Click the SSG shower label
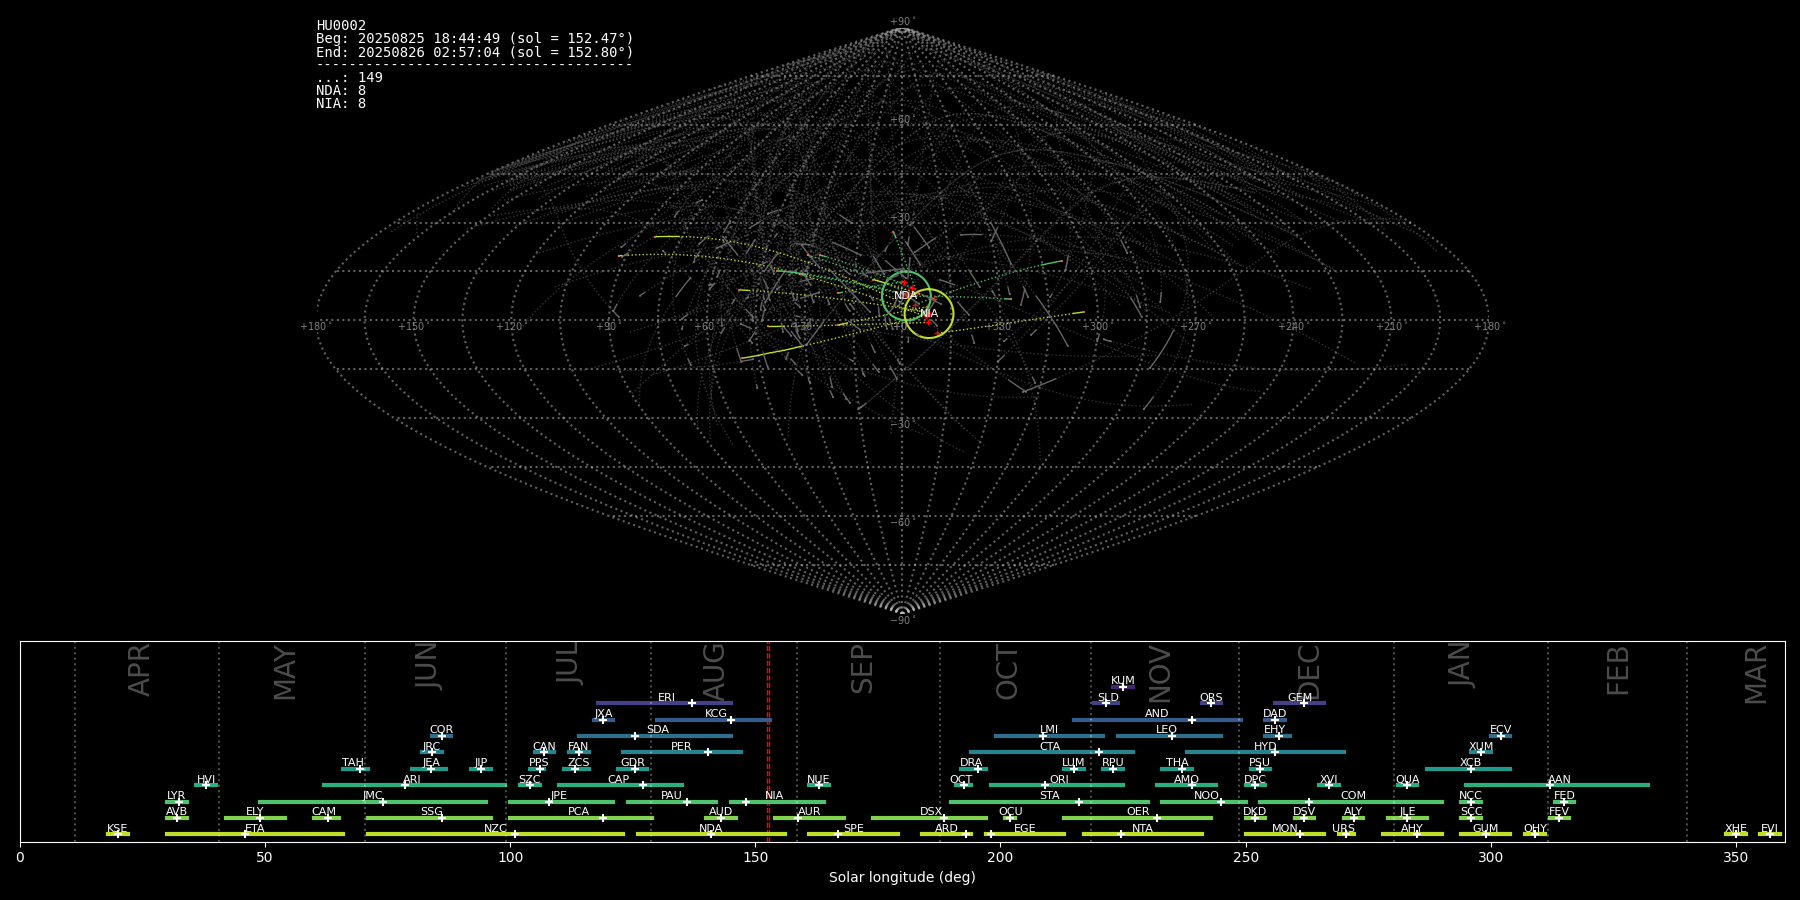 [x=431, y=812]
